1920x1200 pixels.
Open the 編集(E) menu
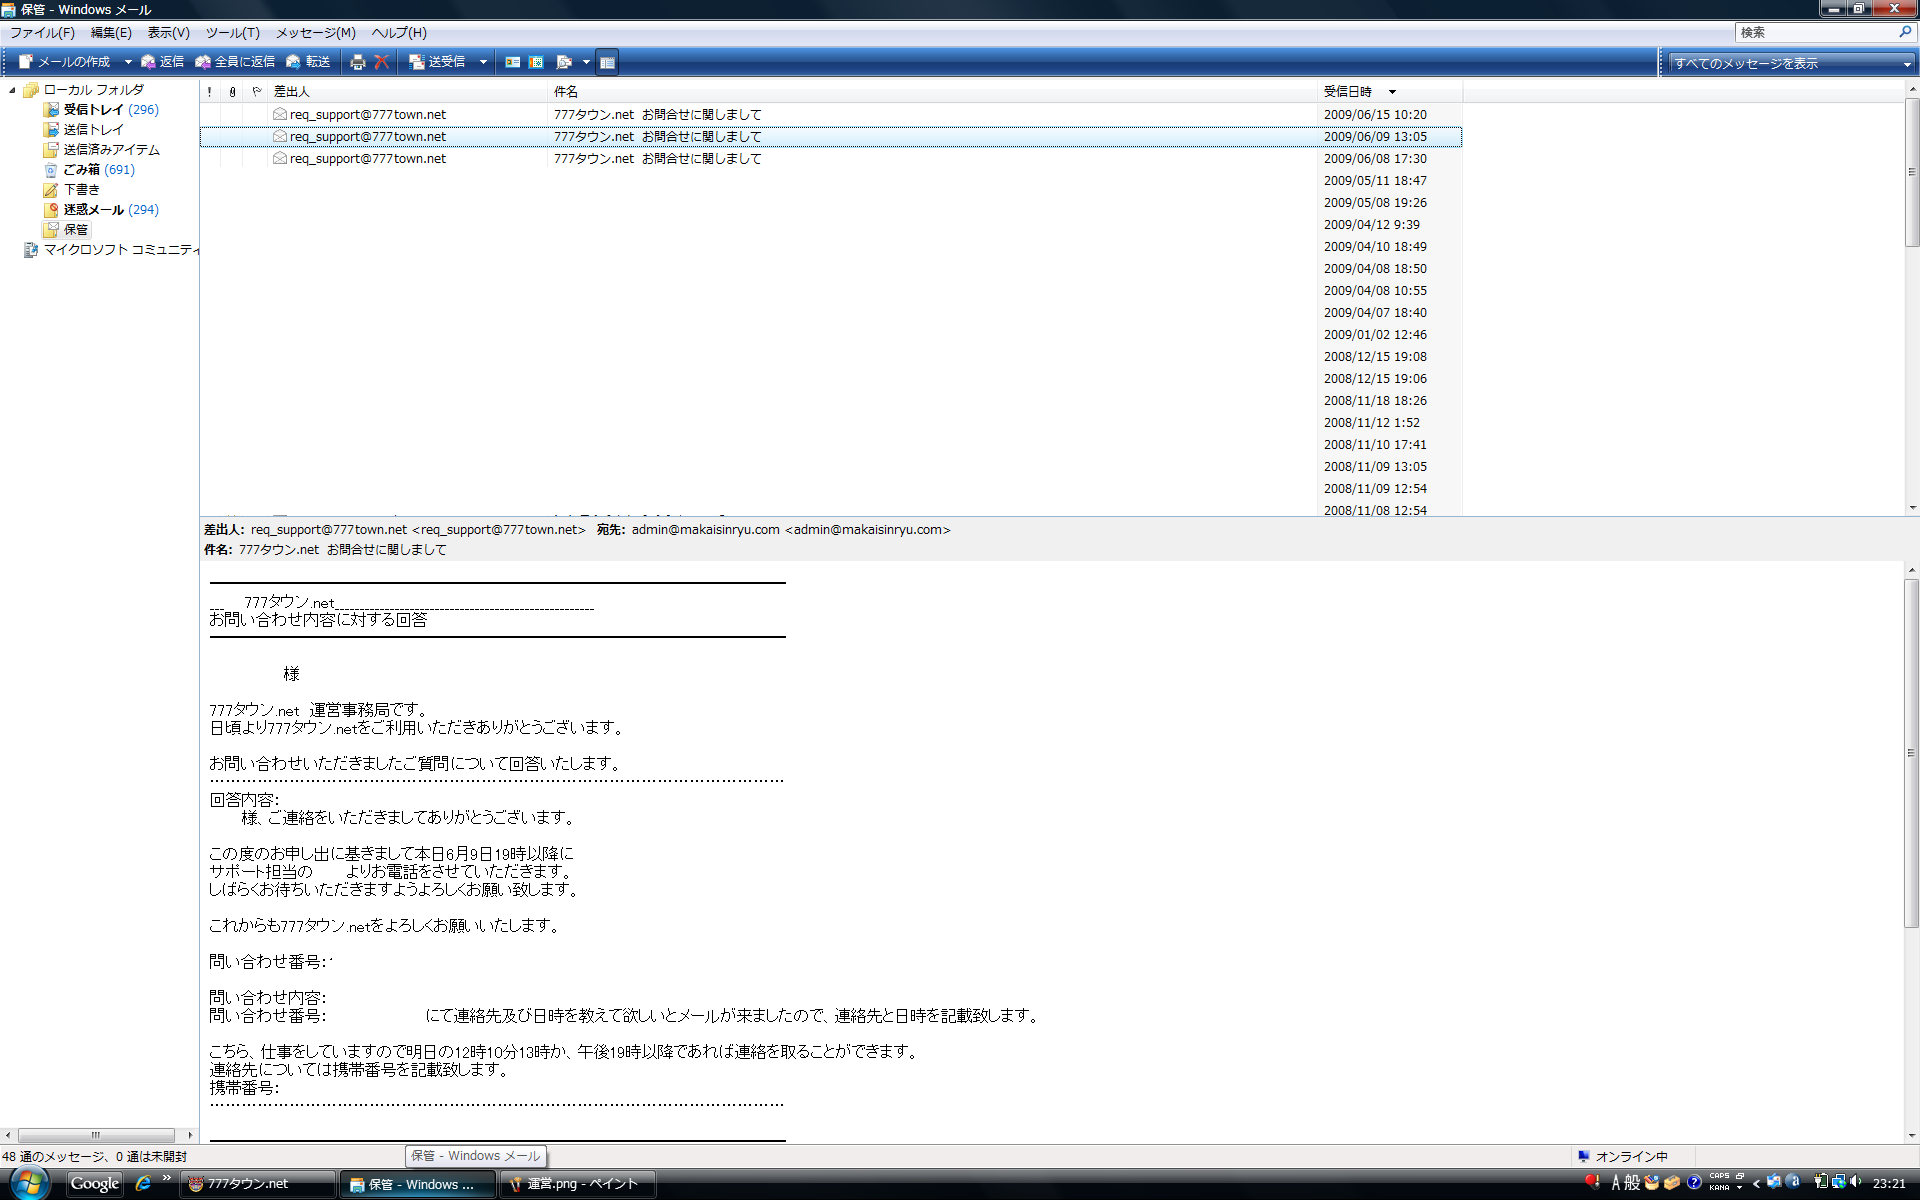[111, 33]
